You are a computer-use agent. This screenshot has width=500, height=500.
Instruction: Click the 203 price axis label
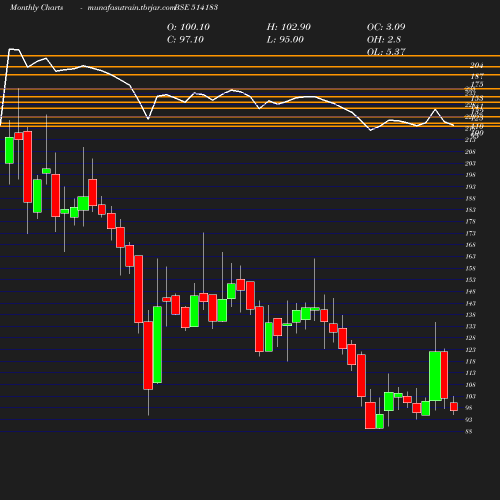tap(470, 164)
